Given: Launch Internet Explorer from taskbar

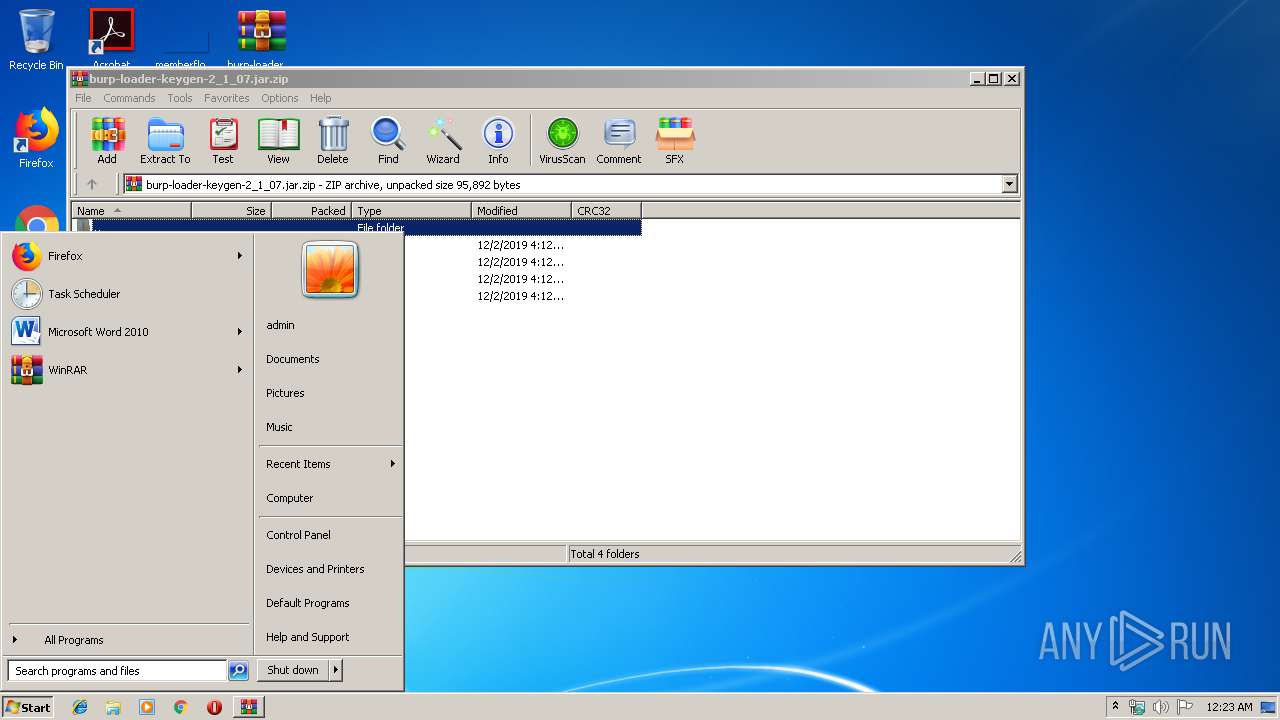Looking at the screenshot, I should tap(80, 707).
